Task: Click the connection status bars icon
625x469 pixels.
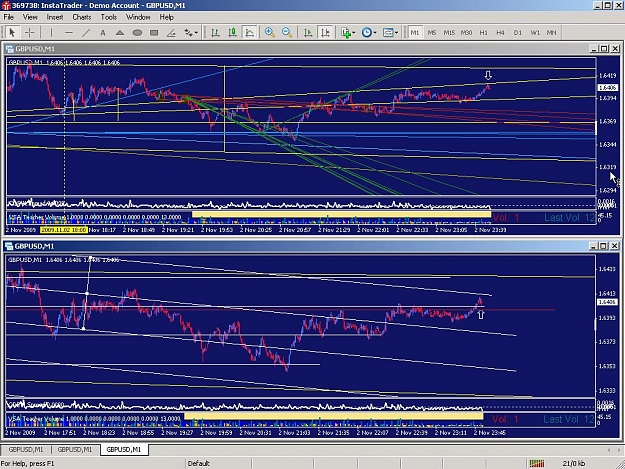Action: tap(537, 463)
